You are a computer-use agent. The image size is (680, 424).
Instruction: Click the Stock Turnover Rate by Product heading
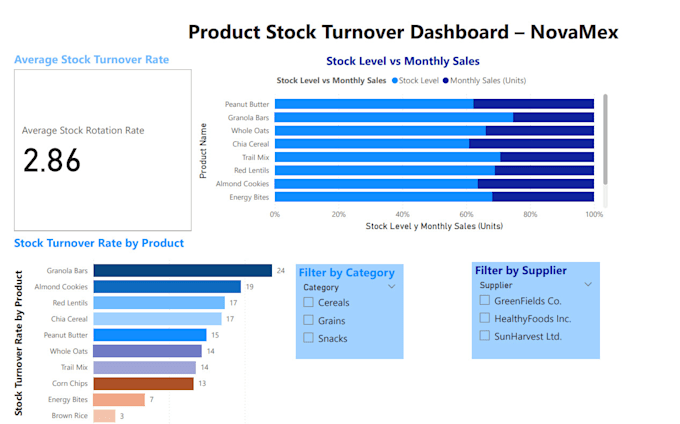pyautogui.click(x=99, y=243)
